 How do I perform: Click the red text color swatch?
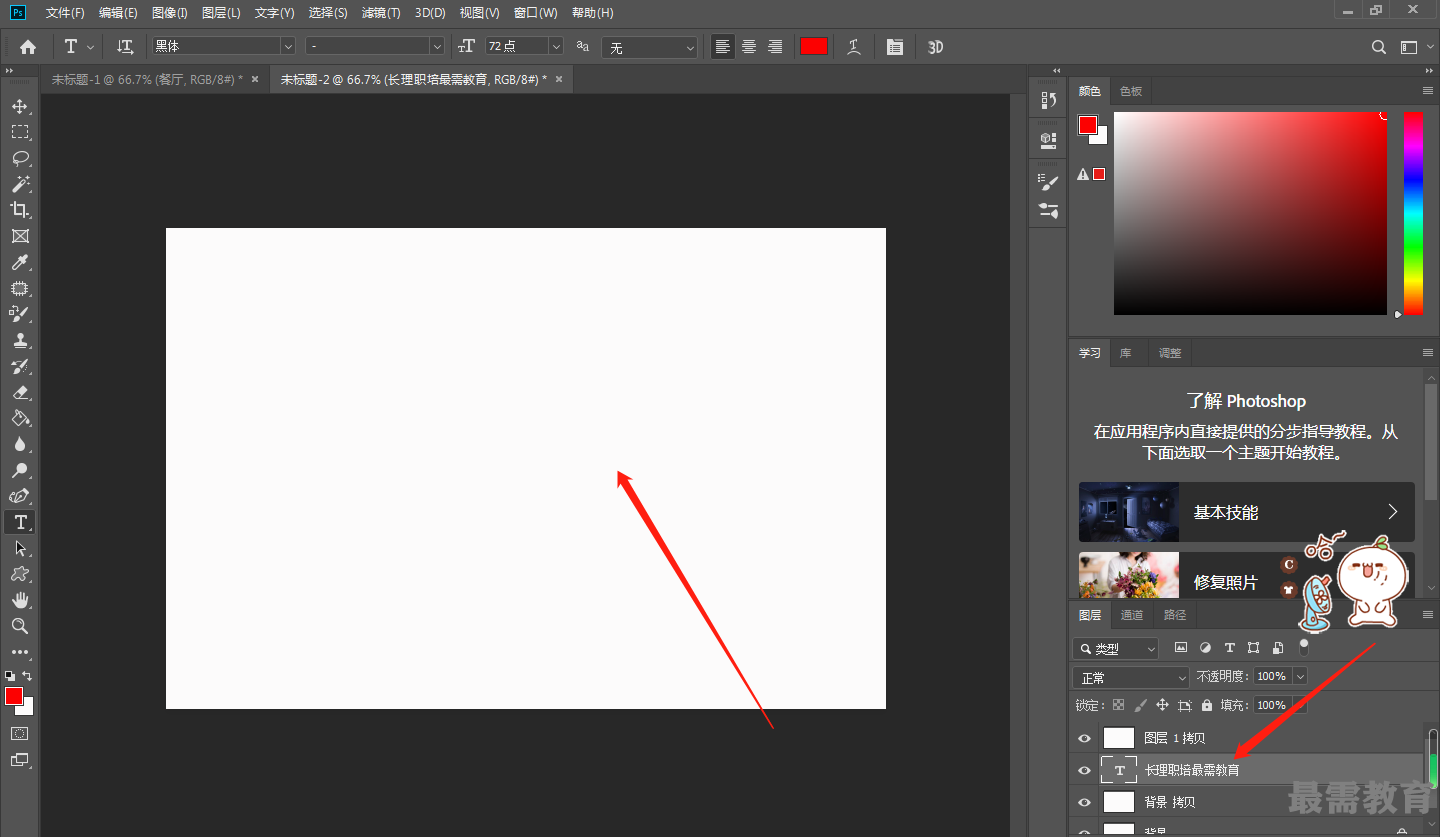click(x=814, y=46)
